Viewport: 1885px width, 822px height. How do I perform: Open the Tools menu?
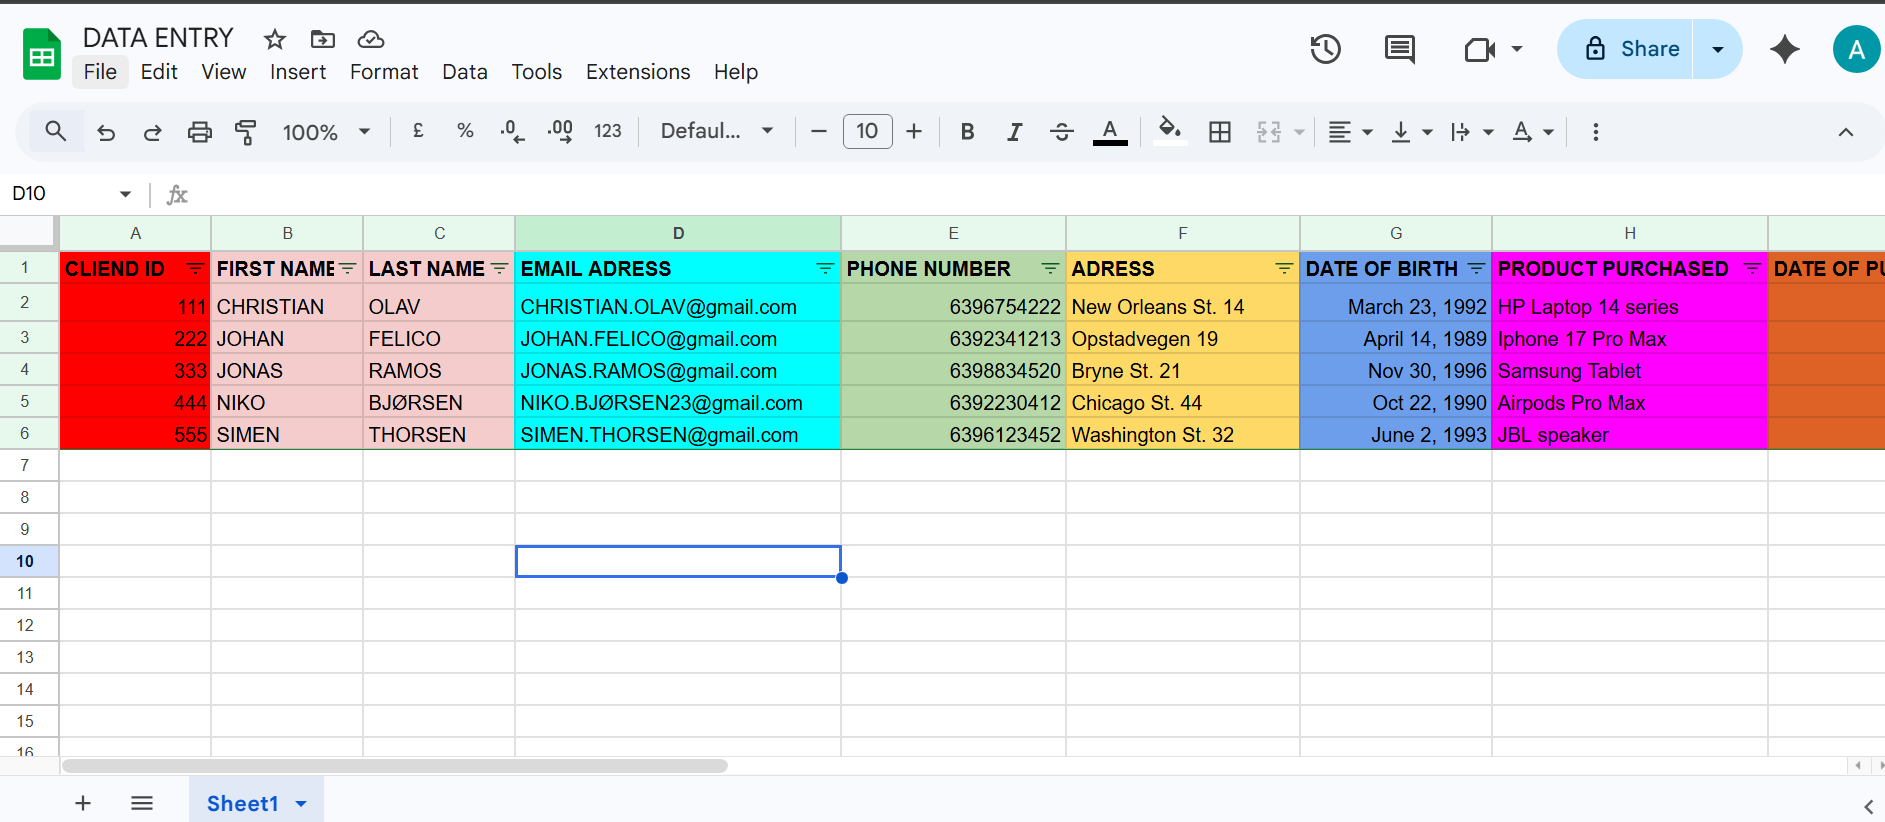click(x=537, y=72)
